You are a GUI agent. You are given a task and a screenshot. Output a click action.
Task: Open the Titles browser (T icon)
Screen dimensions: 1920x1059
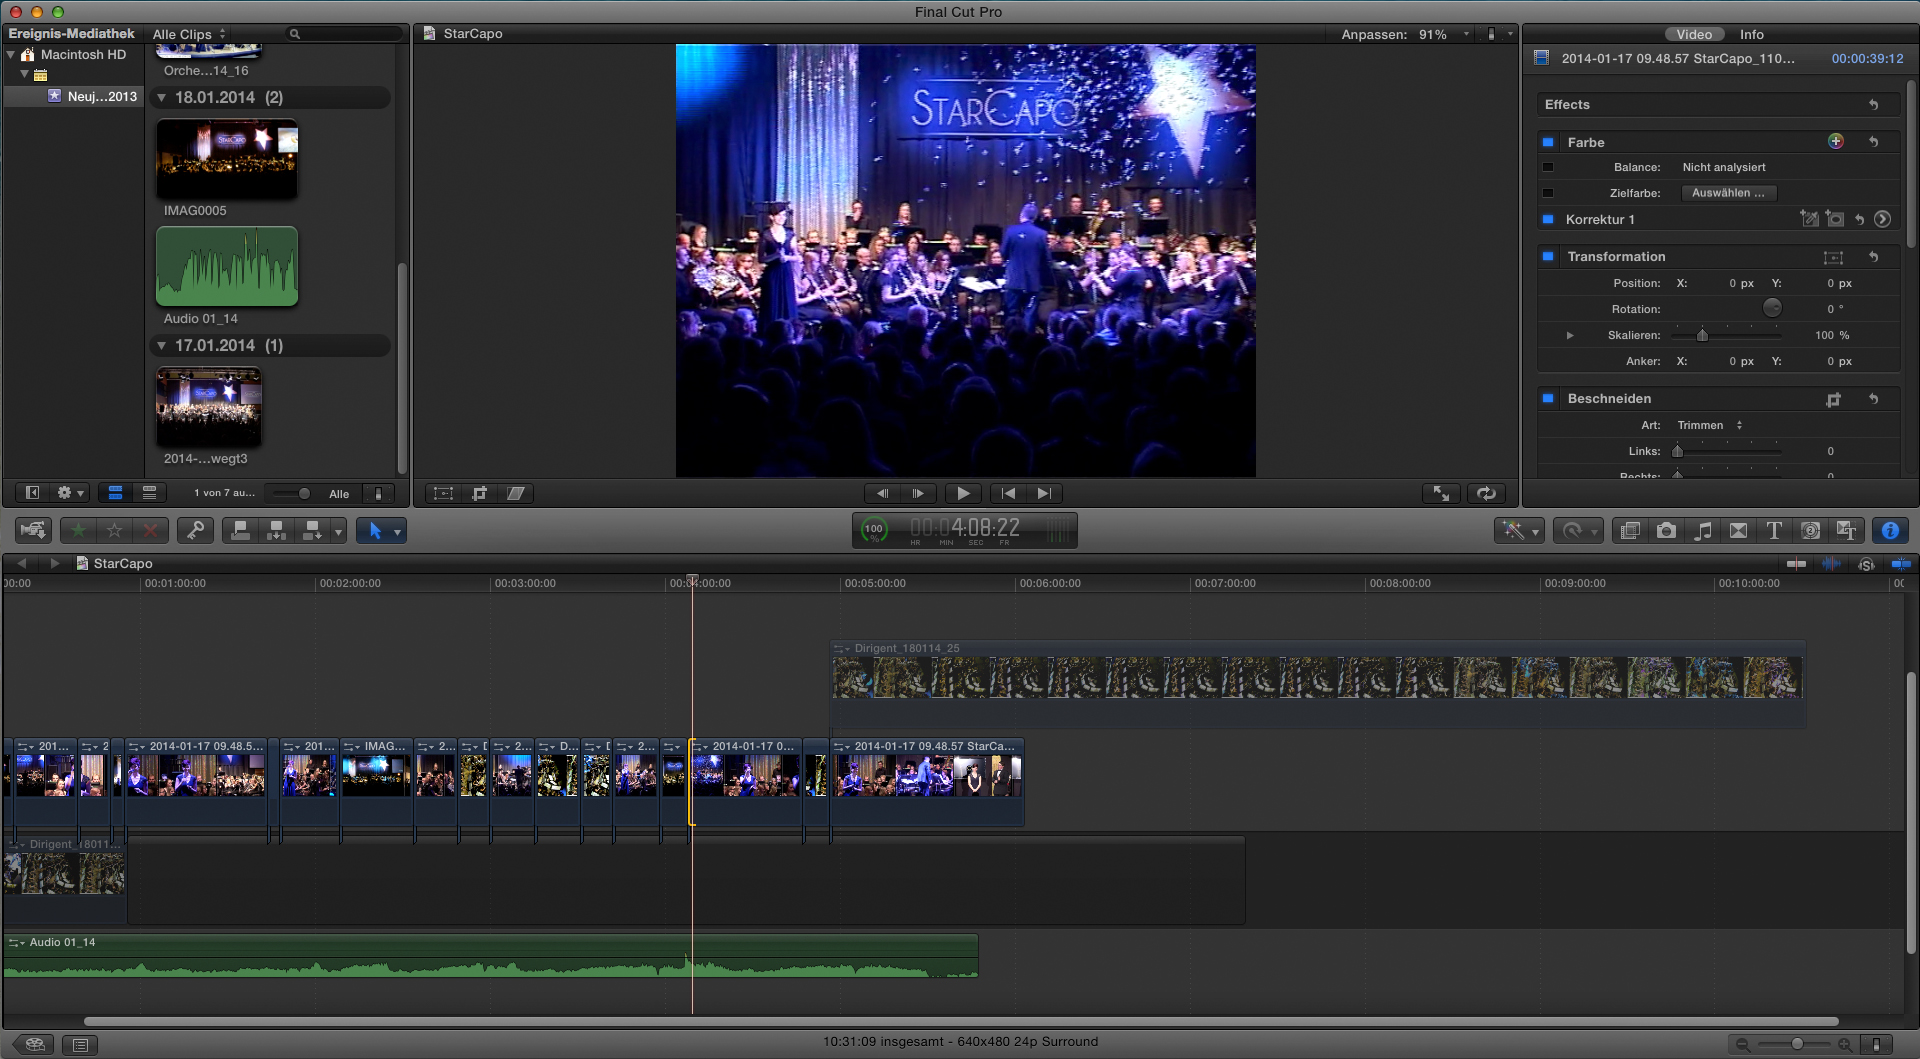(1774, 531)
